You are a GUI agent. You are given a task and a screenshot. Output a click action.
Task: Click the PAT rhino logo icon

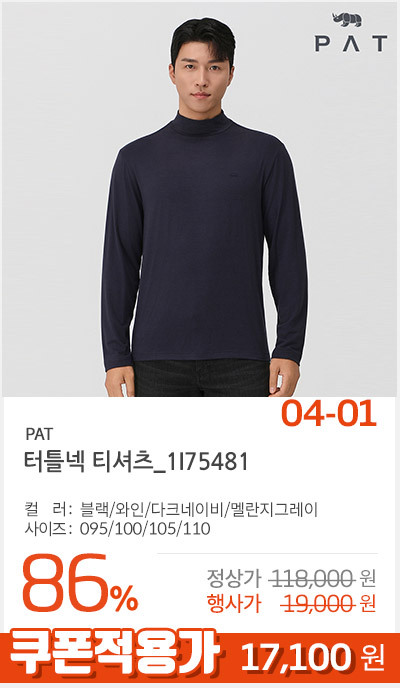[x=347, y=21]
